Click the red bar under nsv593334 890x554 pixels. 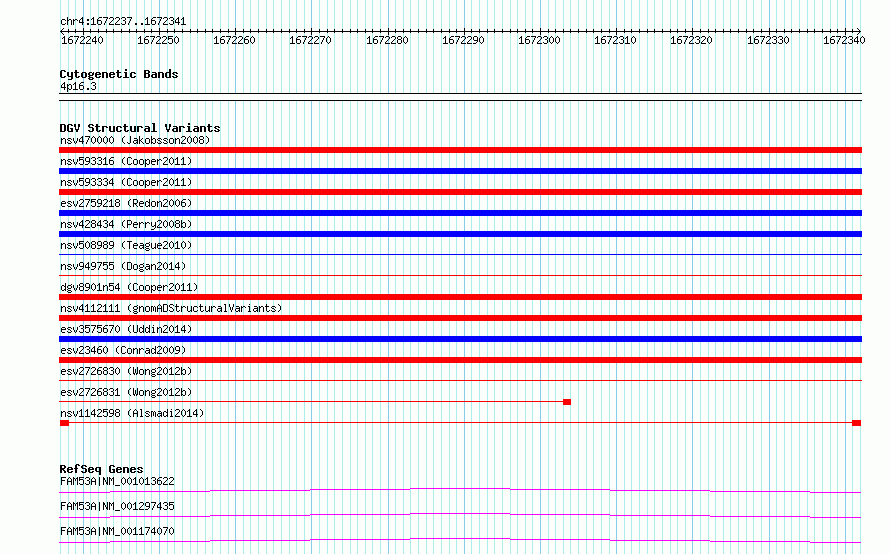[x=460, y=192]
